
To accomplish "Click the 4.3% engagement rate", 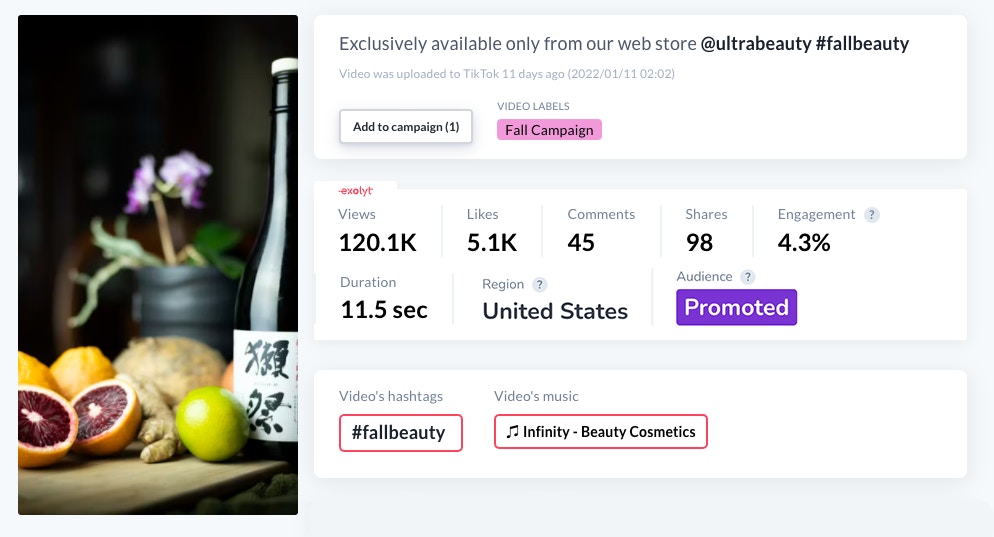I will pyautogui.click(x=804, y=243).
